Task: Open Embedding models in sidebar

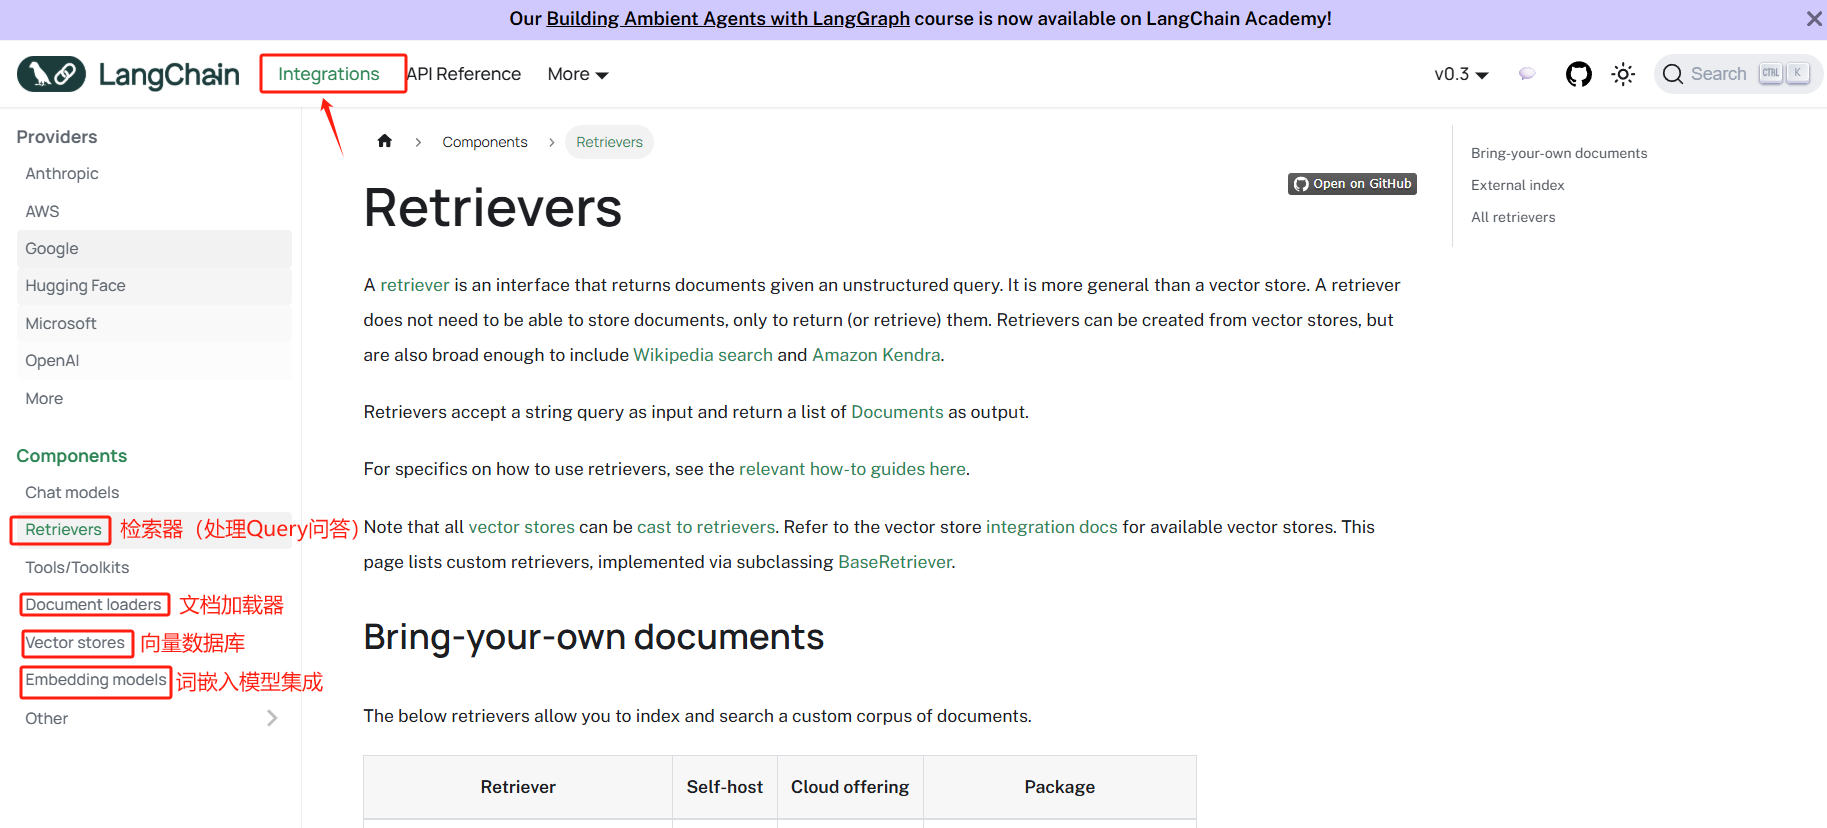Action: (x=96, y=679)
